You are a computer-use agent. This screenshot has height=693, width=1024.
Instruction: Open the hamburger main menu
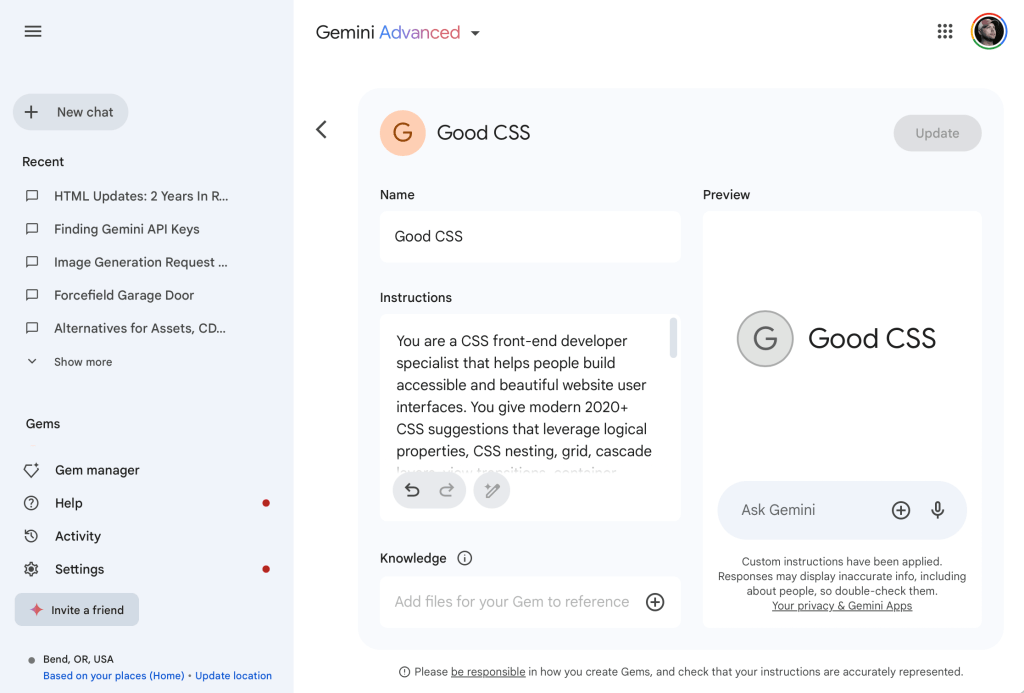pyautogui.click(x=33, y=31)
